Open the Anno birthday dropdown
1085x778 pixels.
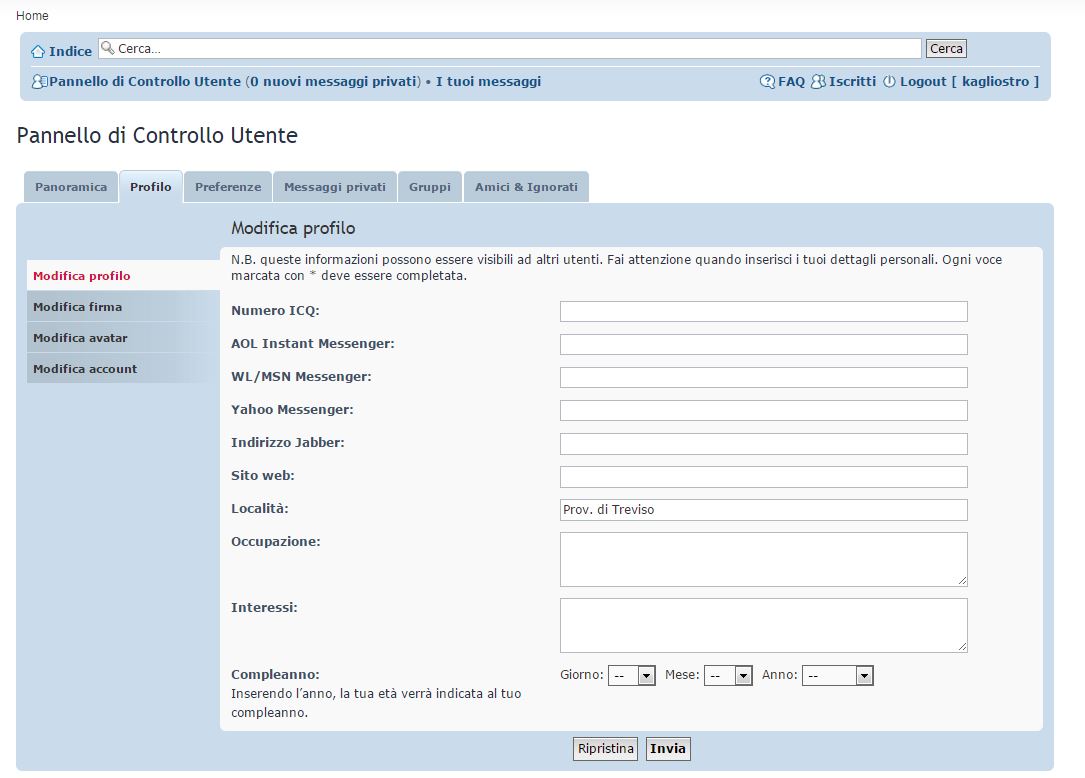[838, 676]
